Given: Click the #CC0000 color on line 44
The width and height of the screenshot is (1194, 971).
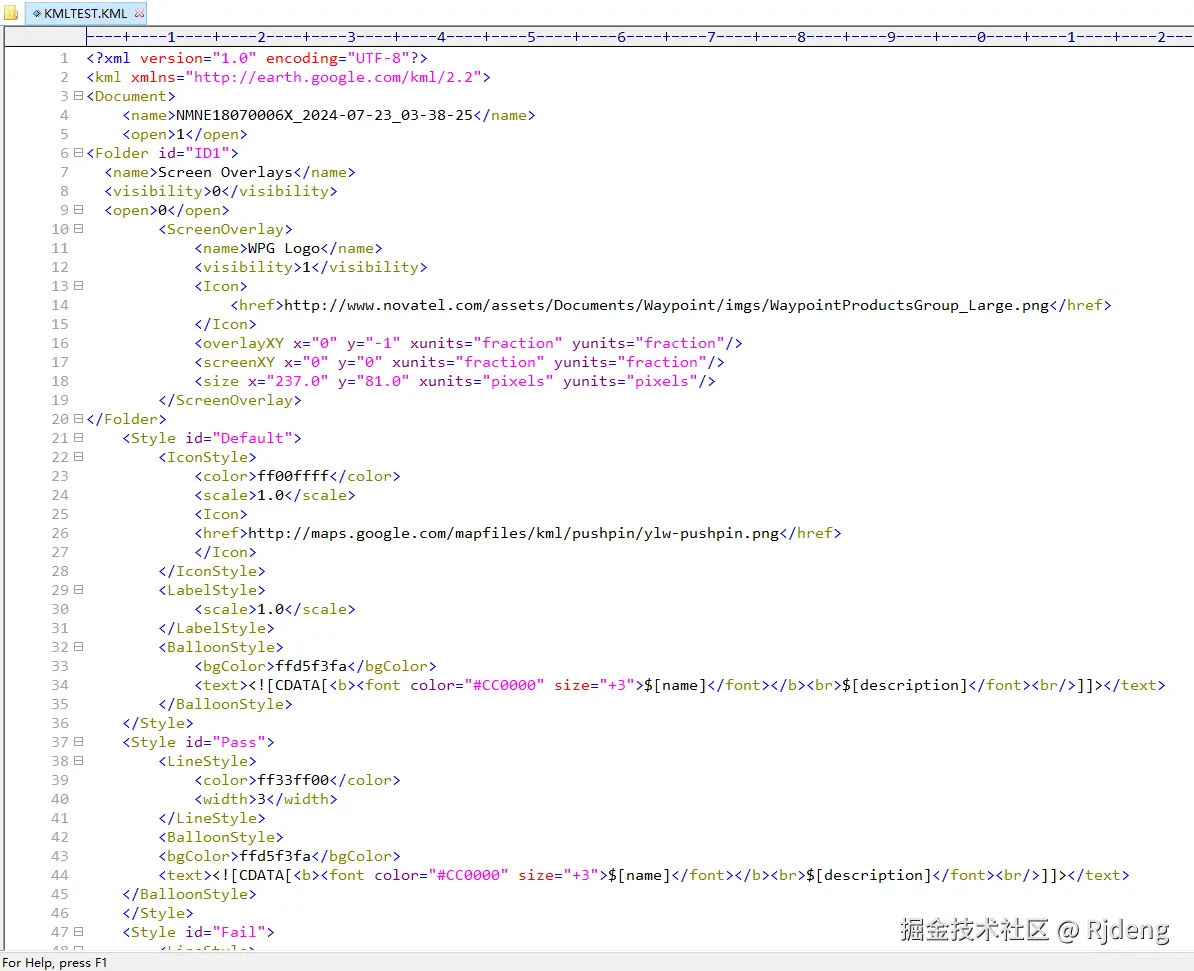Looking at the screenshot, I should (468, 875).
